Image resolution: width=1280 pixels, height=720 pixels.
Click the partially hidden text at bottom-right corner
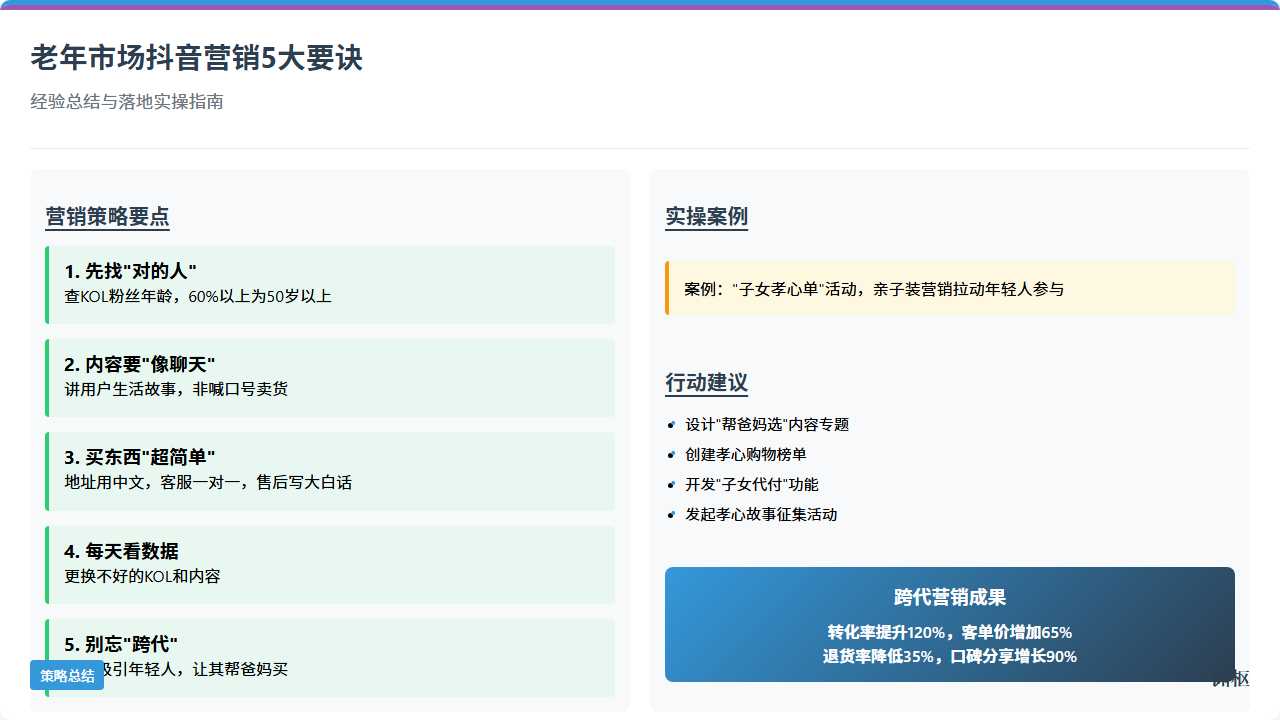[x=1230, y=679]
